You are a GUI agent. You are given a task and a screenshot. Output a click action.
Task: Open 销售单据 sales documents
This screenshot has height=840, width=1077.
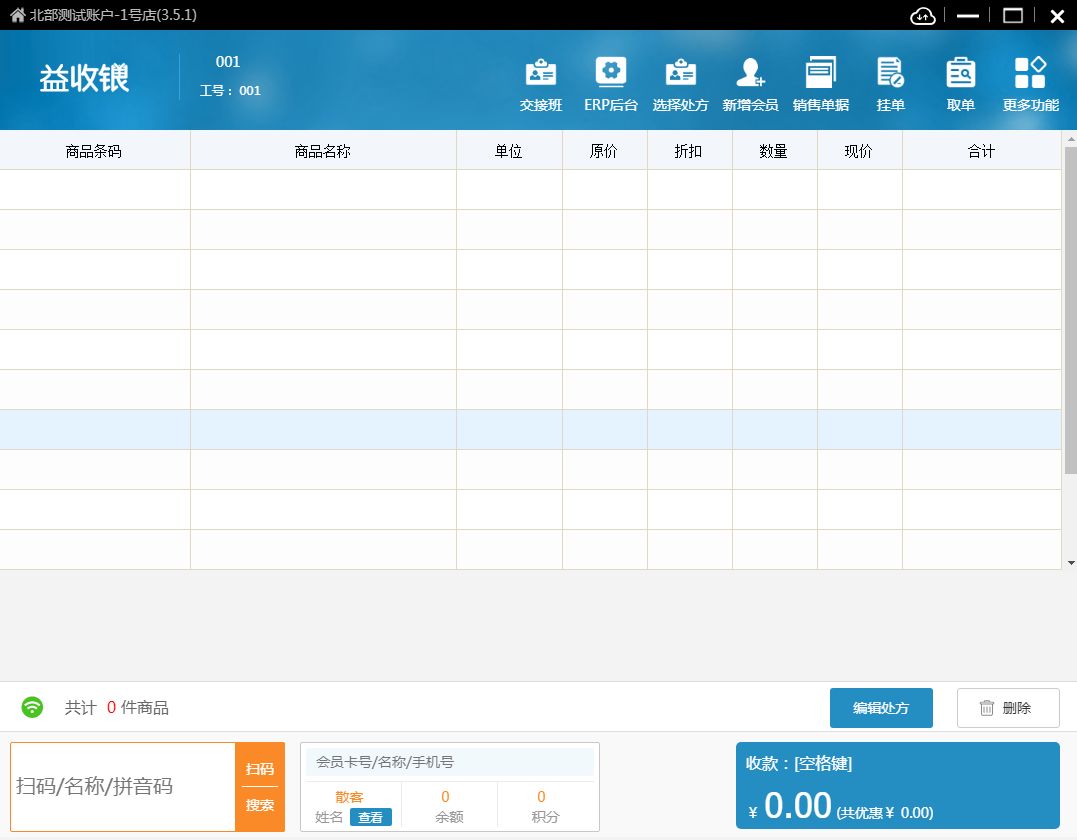tap(821, 84)
